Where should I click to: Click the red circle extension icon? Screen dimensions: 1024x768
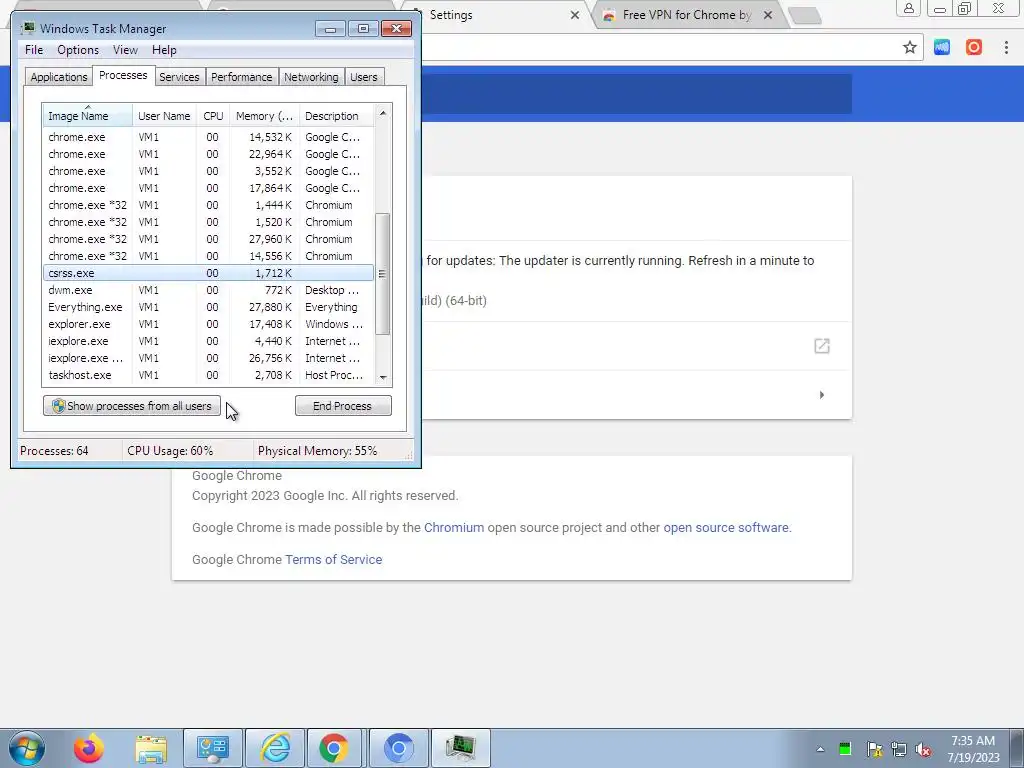point(974,47)
